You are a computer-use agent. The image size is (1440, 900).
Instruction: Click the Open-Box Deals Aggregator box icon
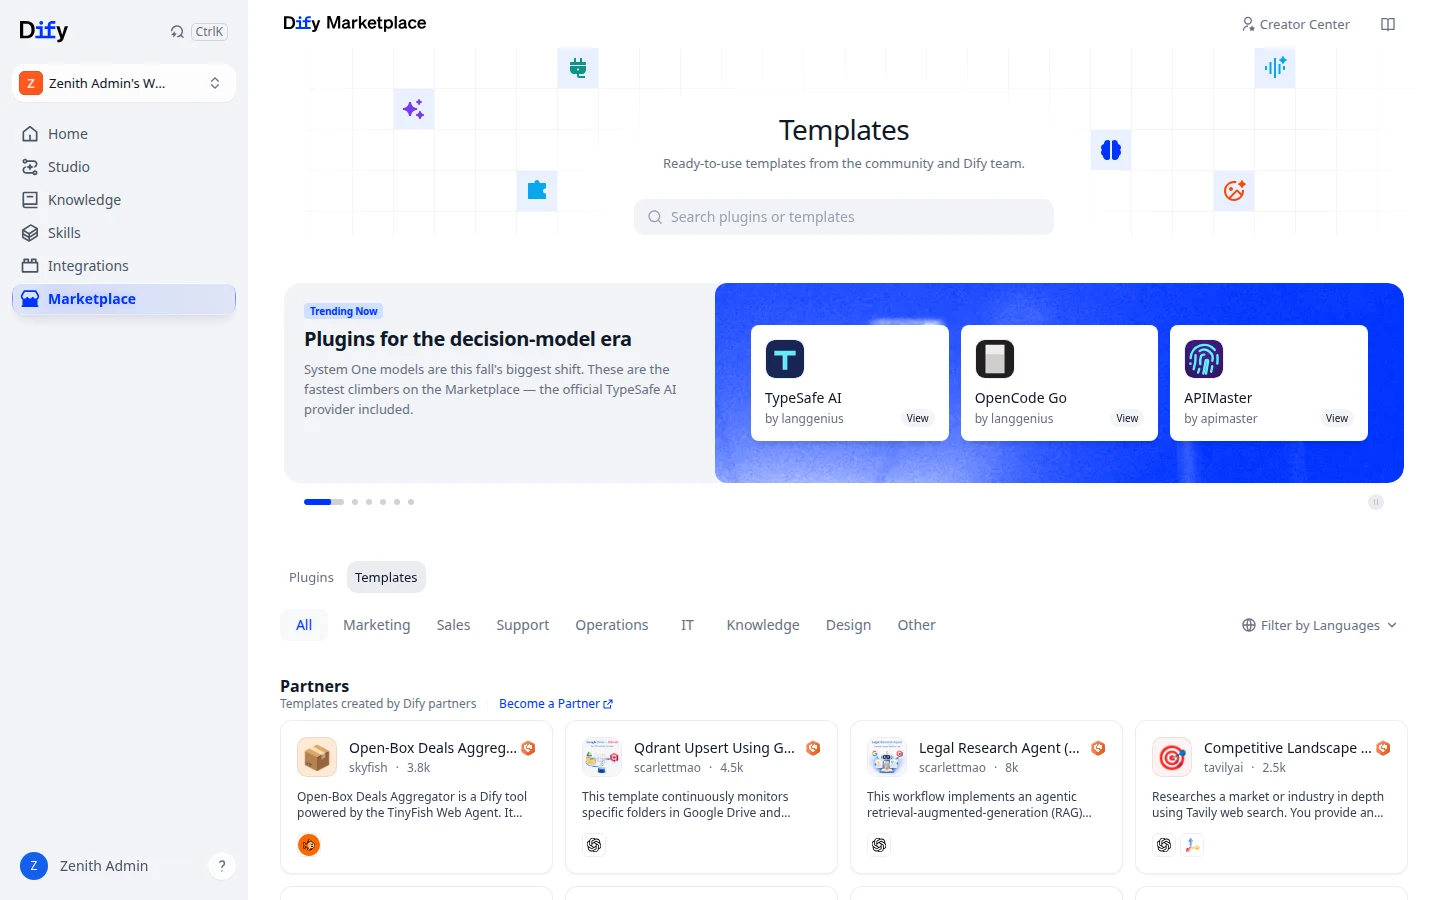[x=317, y=757]
